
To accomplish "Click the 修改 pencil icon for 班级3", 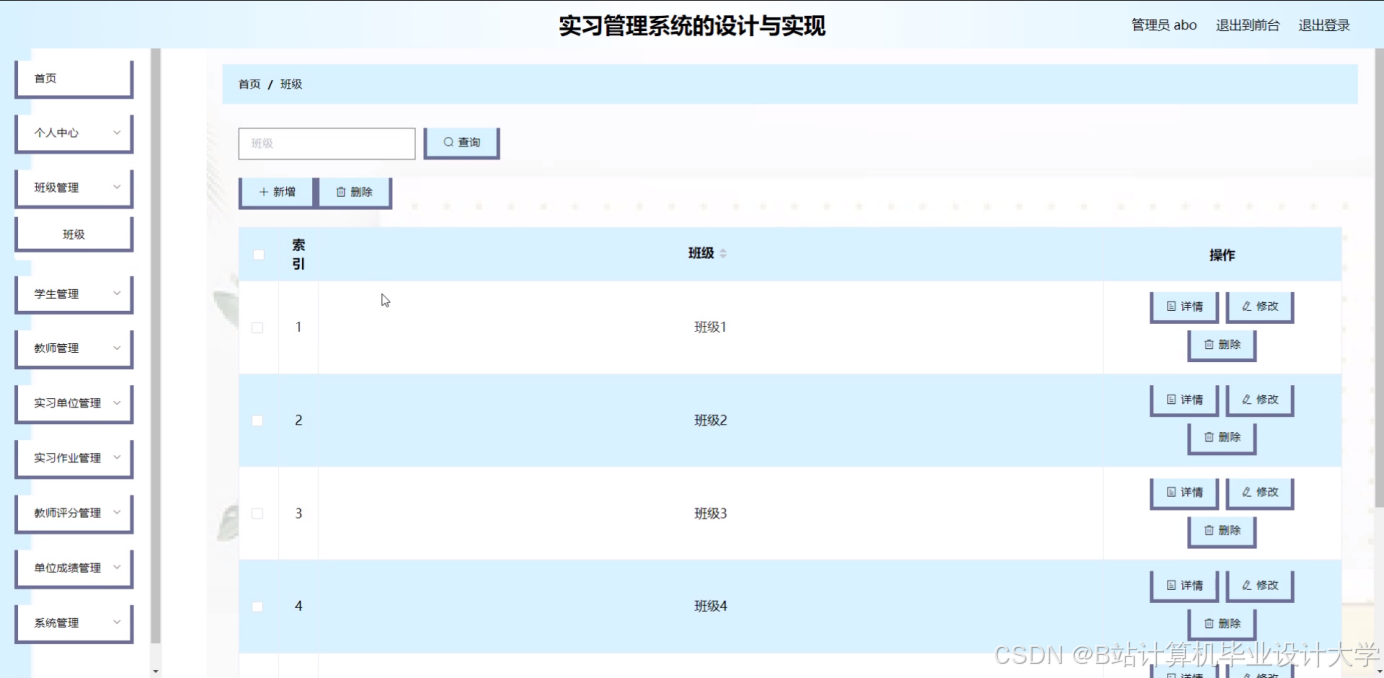I will click(x=1247, y=492).
